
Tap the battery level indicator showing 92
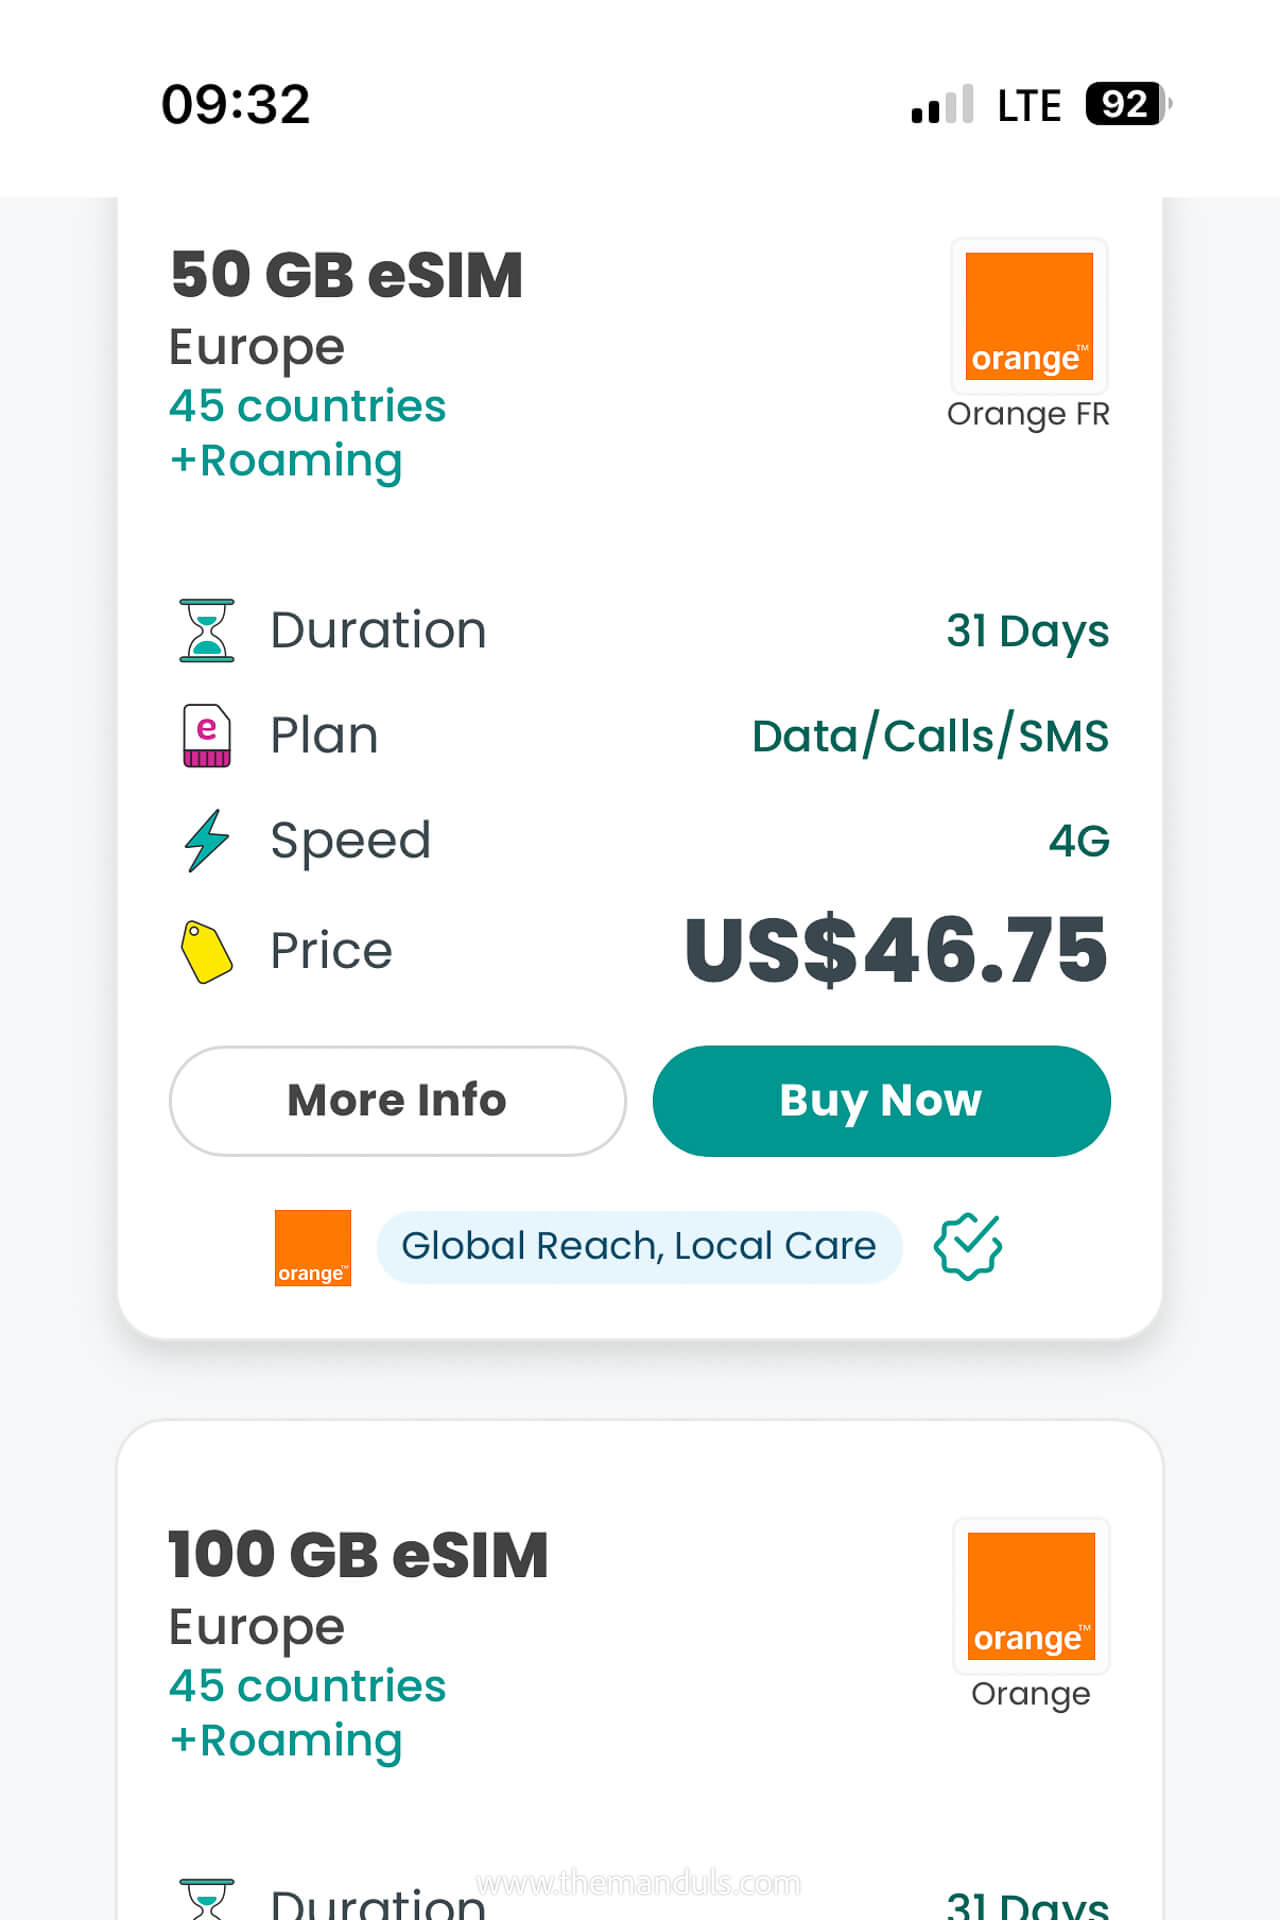click(1127, 104)
